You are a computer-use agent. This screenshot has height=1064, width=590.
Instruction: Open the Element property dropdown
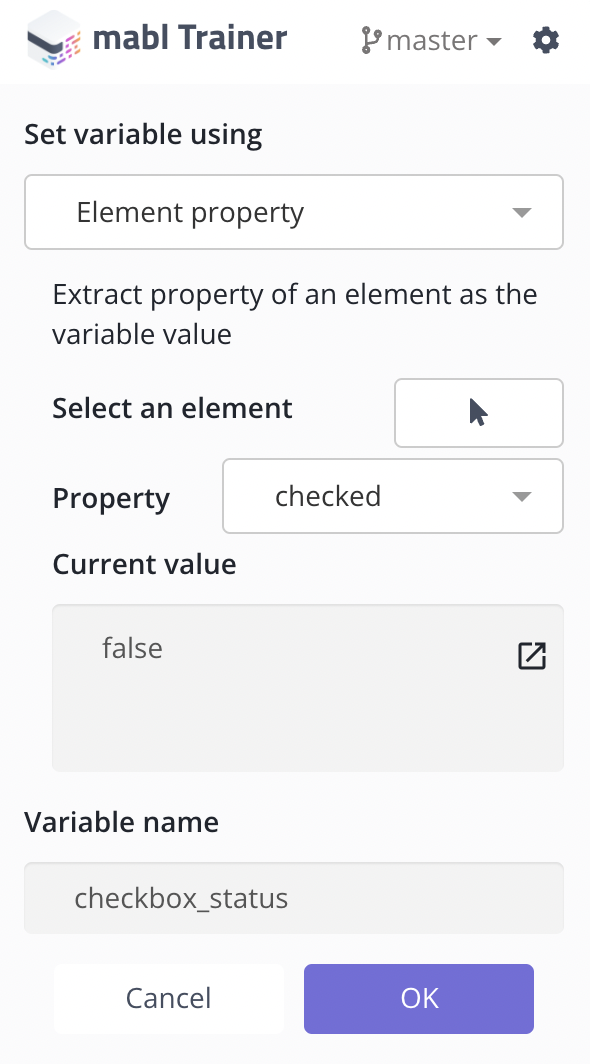tap(294, 212)
